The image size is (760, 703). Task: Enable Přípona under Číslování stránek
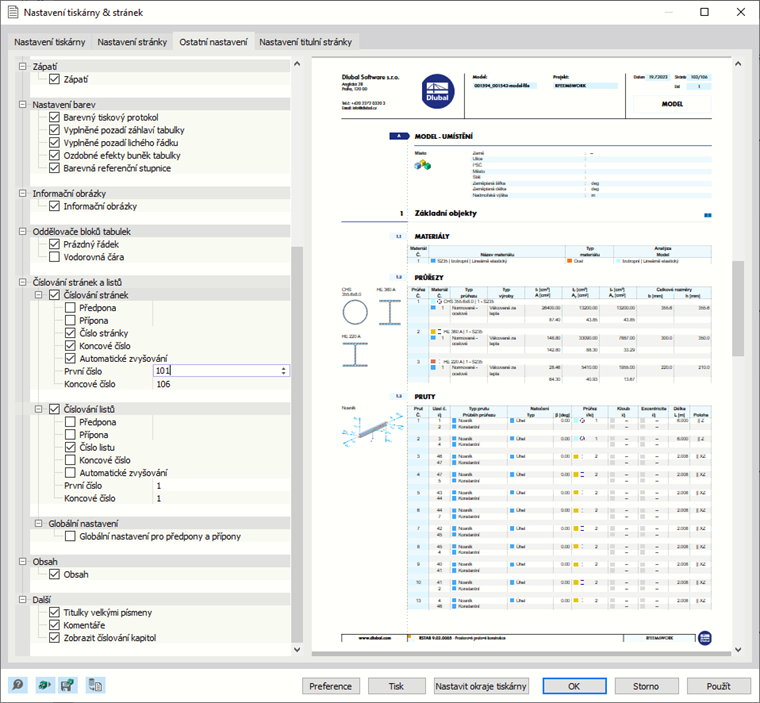point(70,320)
